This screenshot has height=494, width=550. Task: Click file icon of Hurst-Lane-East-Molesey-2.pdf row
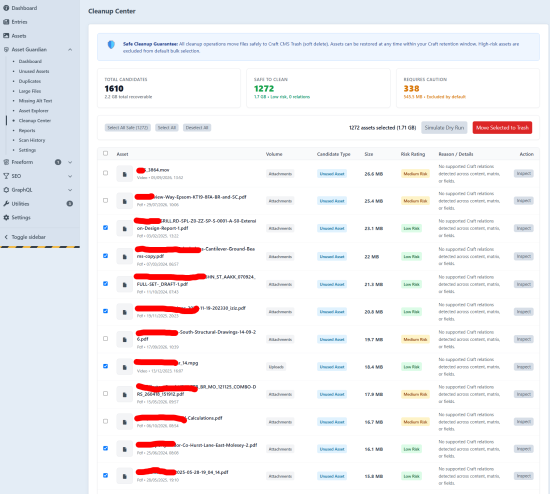(x=125, y=449)
